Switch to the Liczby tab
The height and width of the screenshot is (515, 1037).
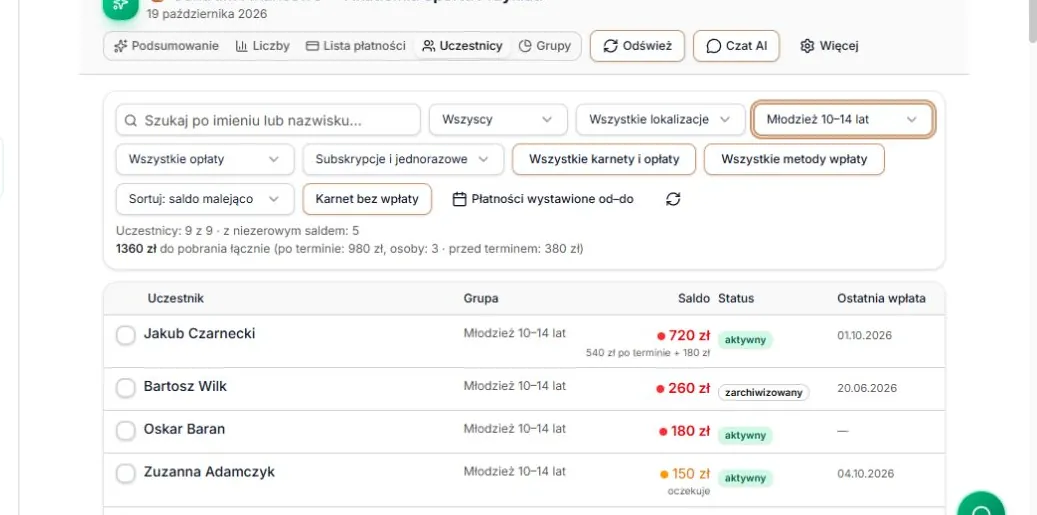pos(263,46)
